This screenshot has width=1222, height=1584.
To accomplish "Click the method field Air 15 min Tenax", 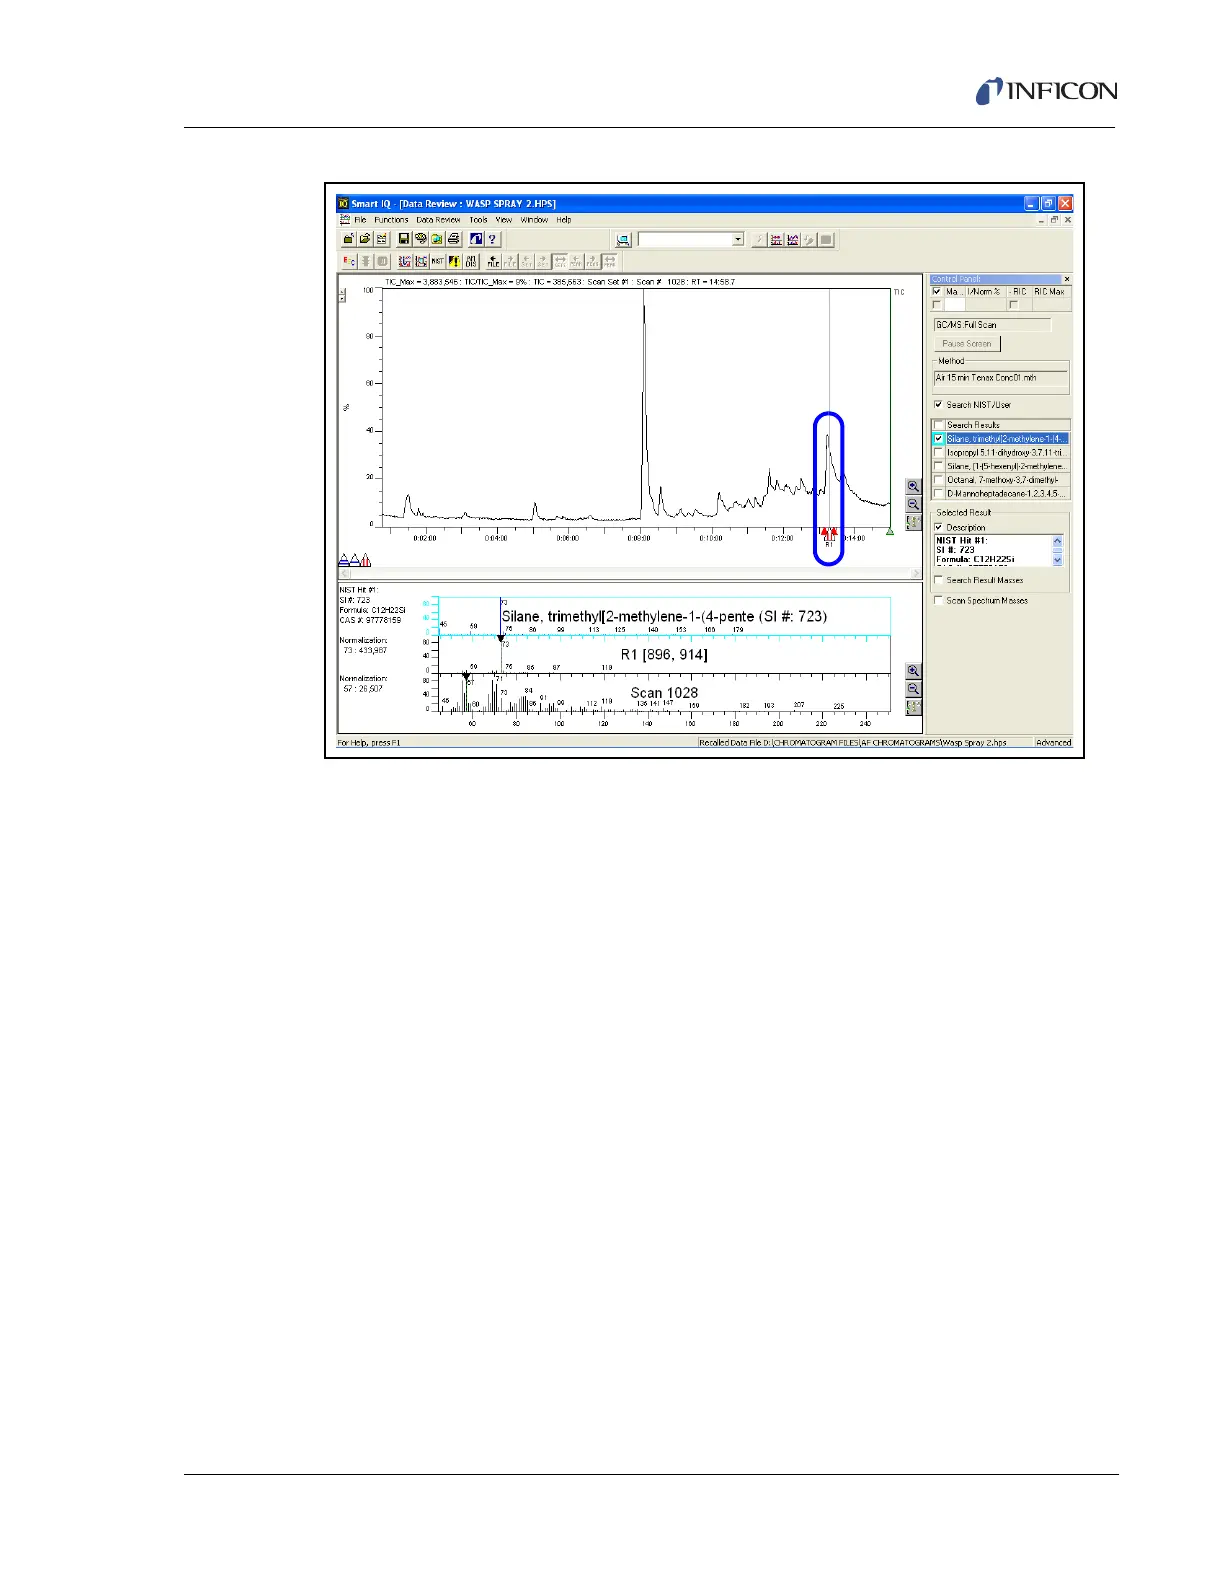I will [1001, 378].
